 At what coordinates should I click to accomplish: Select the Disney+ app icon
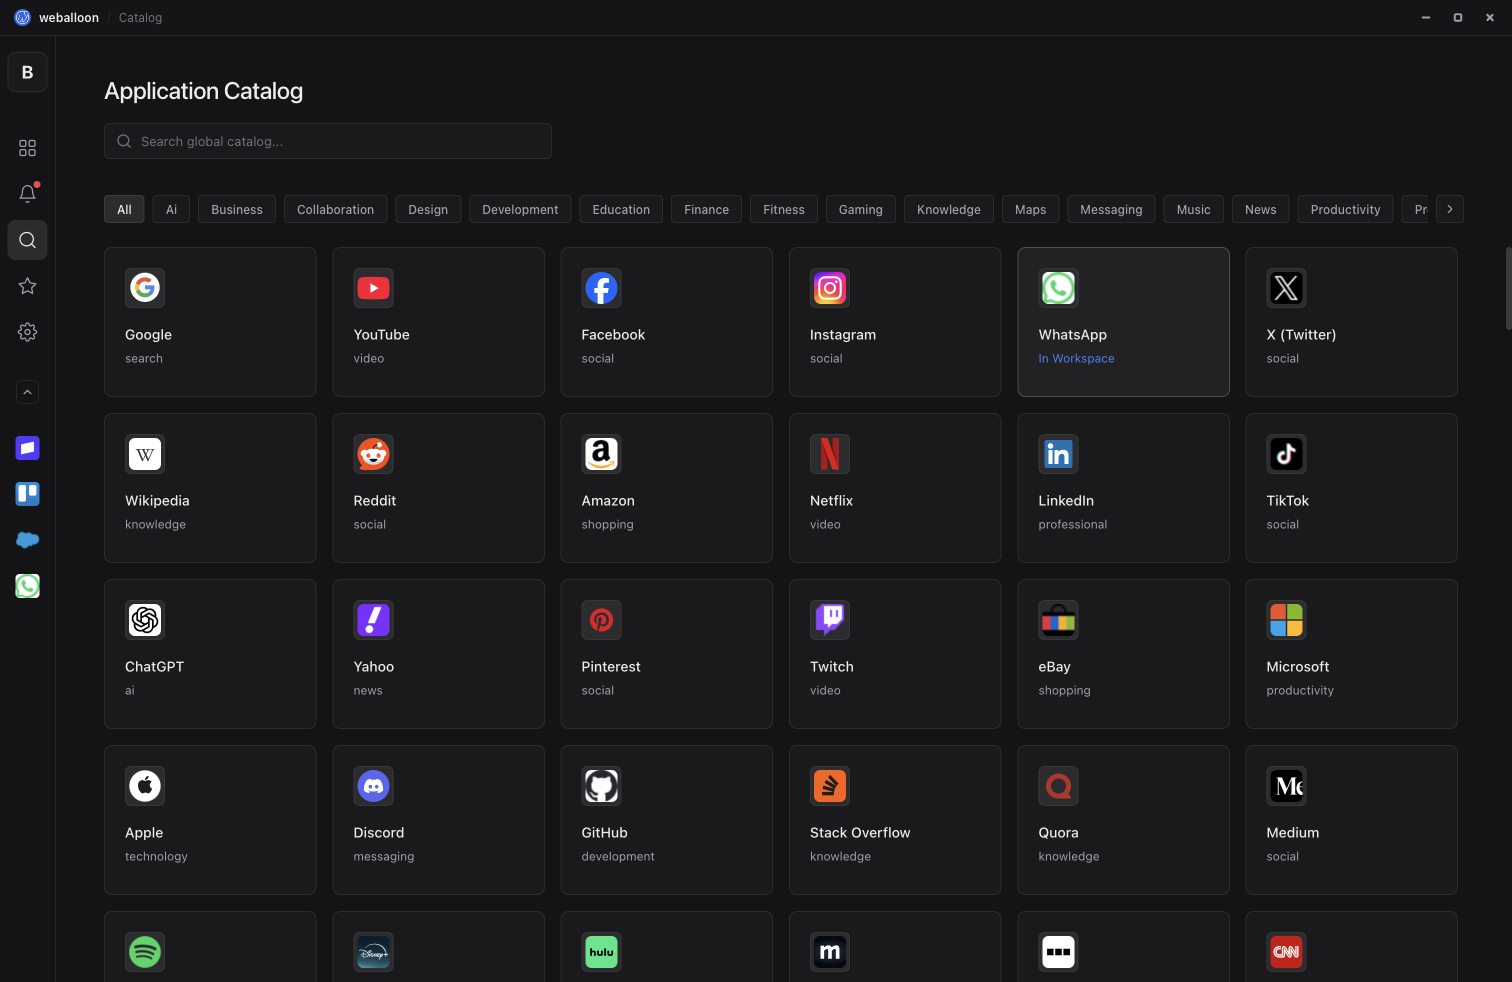pos(373,952)
